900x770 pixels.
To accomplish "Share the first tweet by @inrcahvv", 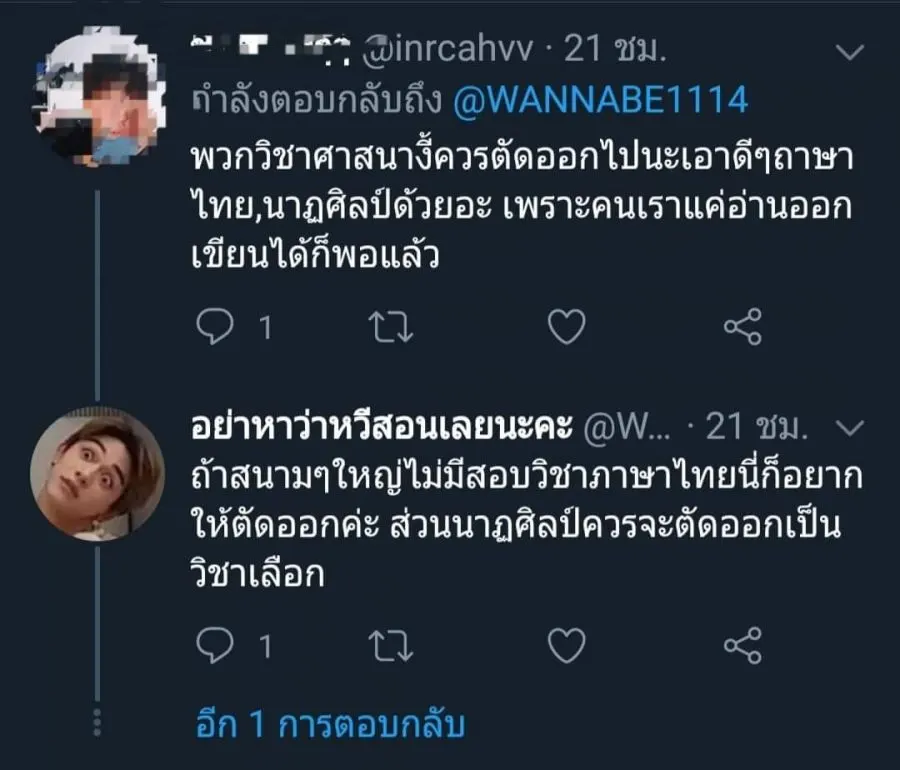I will click(x=742, y=327).
